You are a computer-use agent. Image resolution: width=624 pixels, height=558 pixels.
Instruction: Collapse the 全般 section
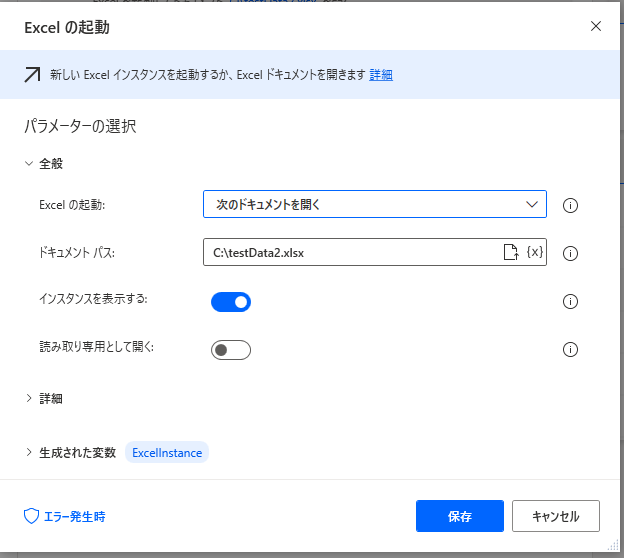click(29, 163)
